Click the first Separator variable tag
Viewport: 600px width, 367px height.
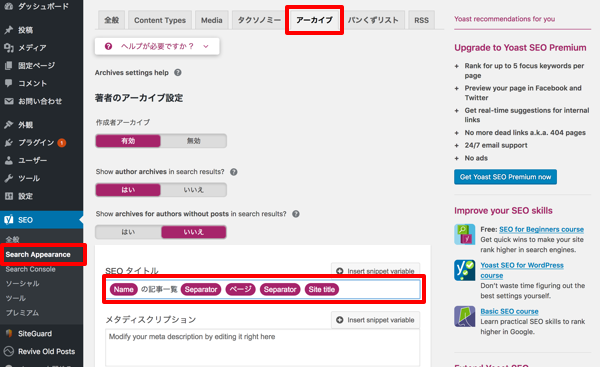coord(201,289)
